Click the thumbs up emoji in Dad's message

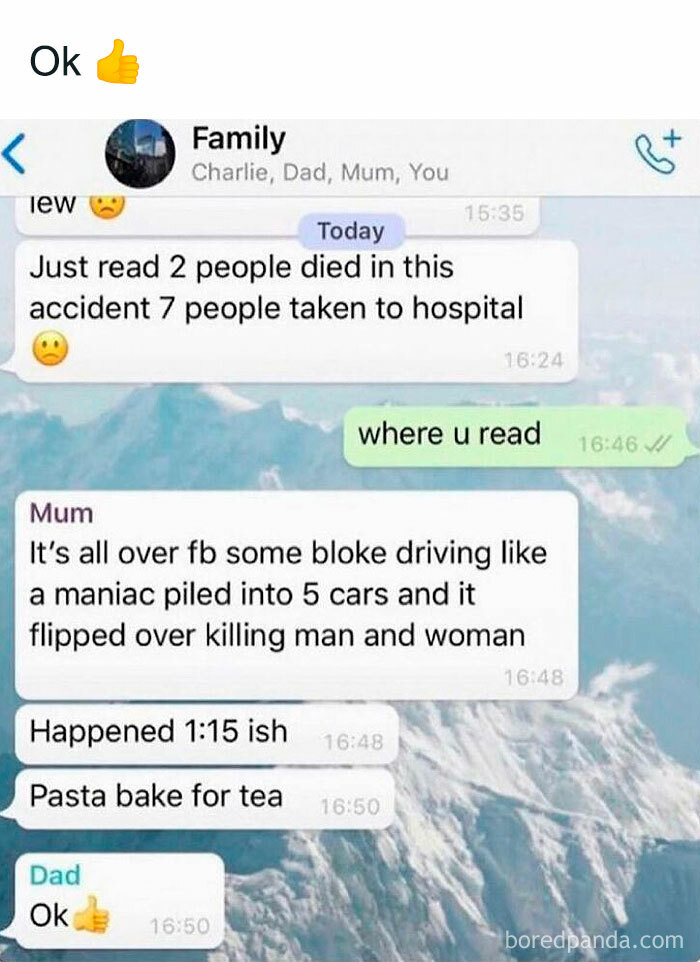[91, 915]
